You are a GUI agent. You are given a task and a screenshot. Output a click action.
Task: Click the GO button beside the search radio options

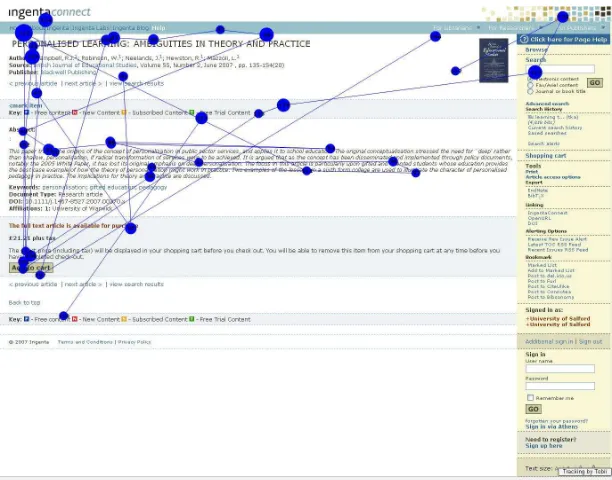(x=595, y=83)
